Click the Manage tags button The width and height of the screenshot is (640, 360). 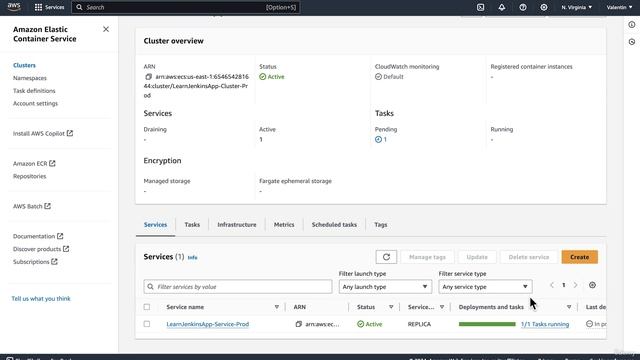tap(427, 257)
